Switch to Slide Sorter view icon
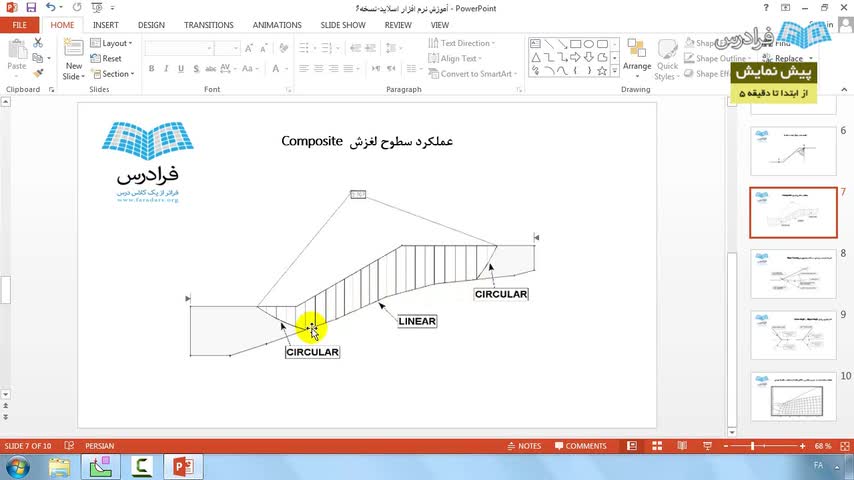Viewport: 854px width, 480px height. point(657,446)
